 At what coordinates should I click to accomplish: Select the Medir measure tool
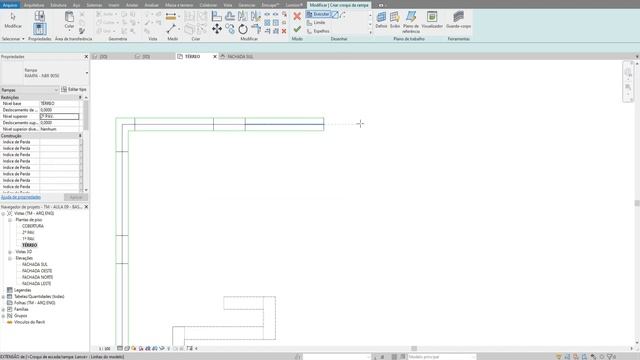tap(171, 29)
